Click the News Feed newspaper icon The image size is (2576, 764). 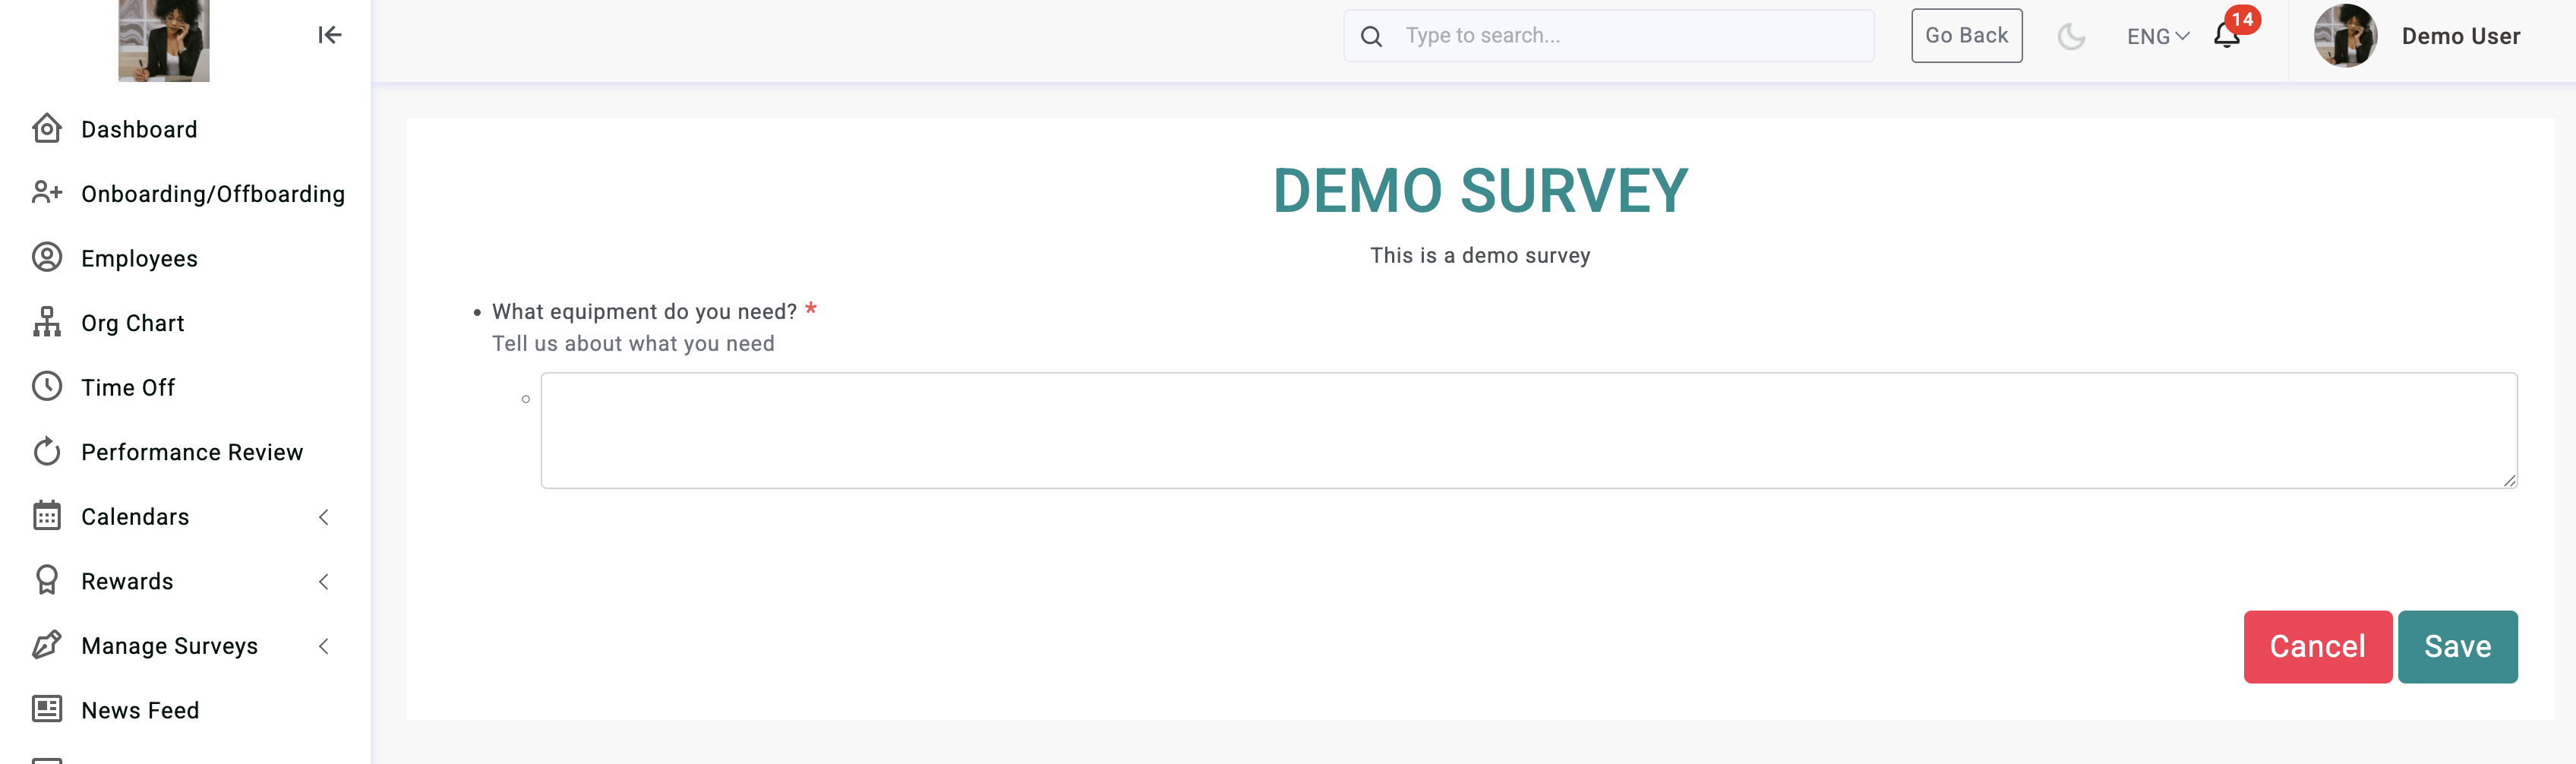coord(47,709)
